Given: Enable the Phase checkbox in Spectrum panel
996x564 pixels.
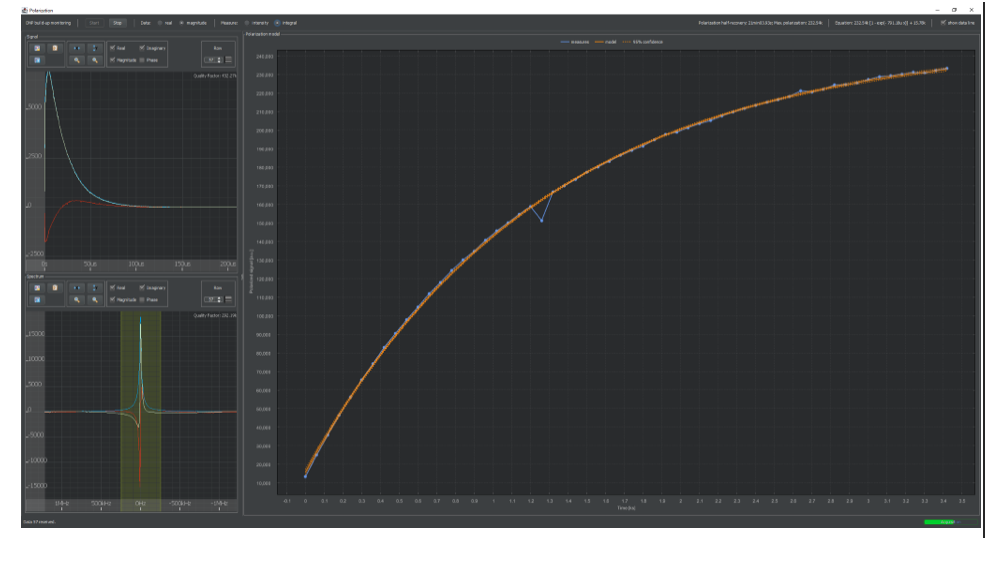Looking at the screenshot, I should pyautogui.click(x=143, y=299).
